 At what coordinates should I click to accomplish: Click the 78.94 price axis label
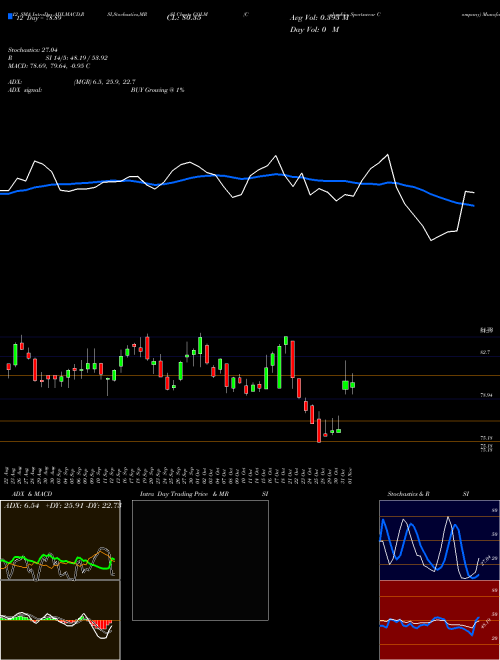click(x=486, y=395)
